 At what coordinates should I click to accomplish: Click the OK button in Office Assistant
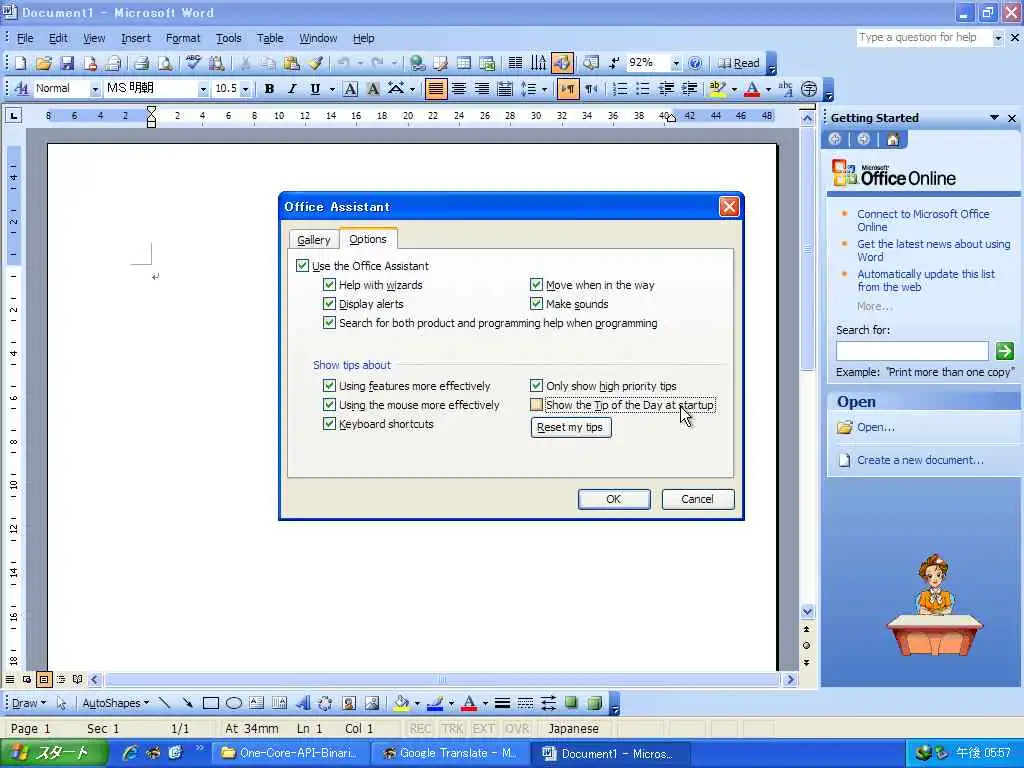[614, 499]
